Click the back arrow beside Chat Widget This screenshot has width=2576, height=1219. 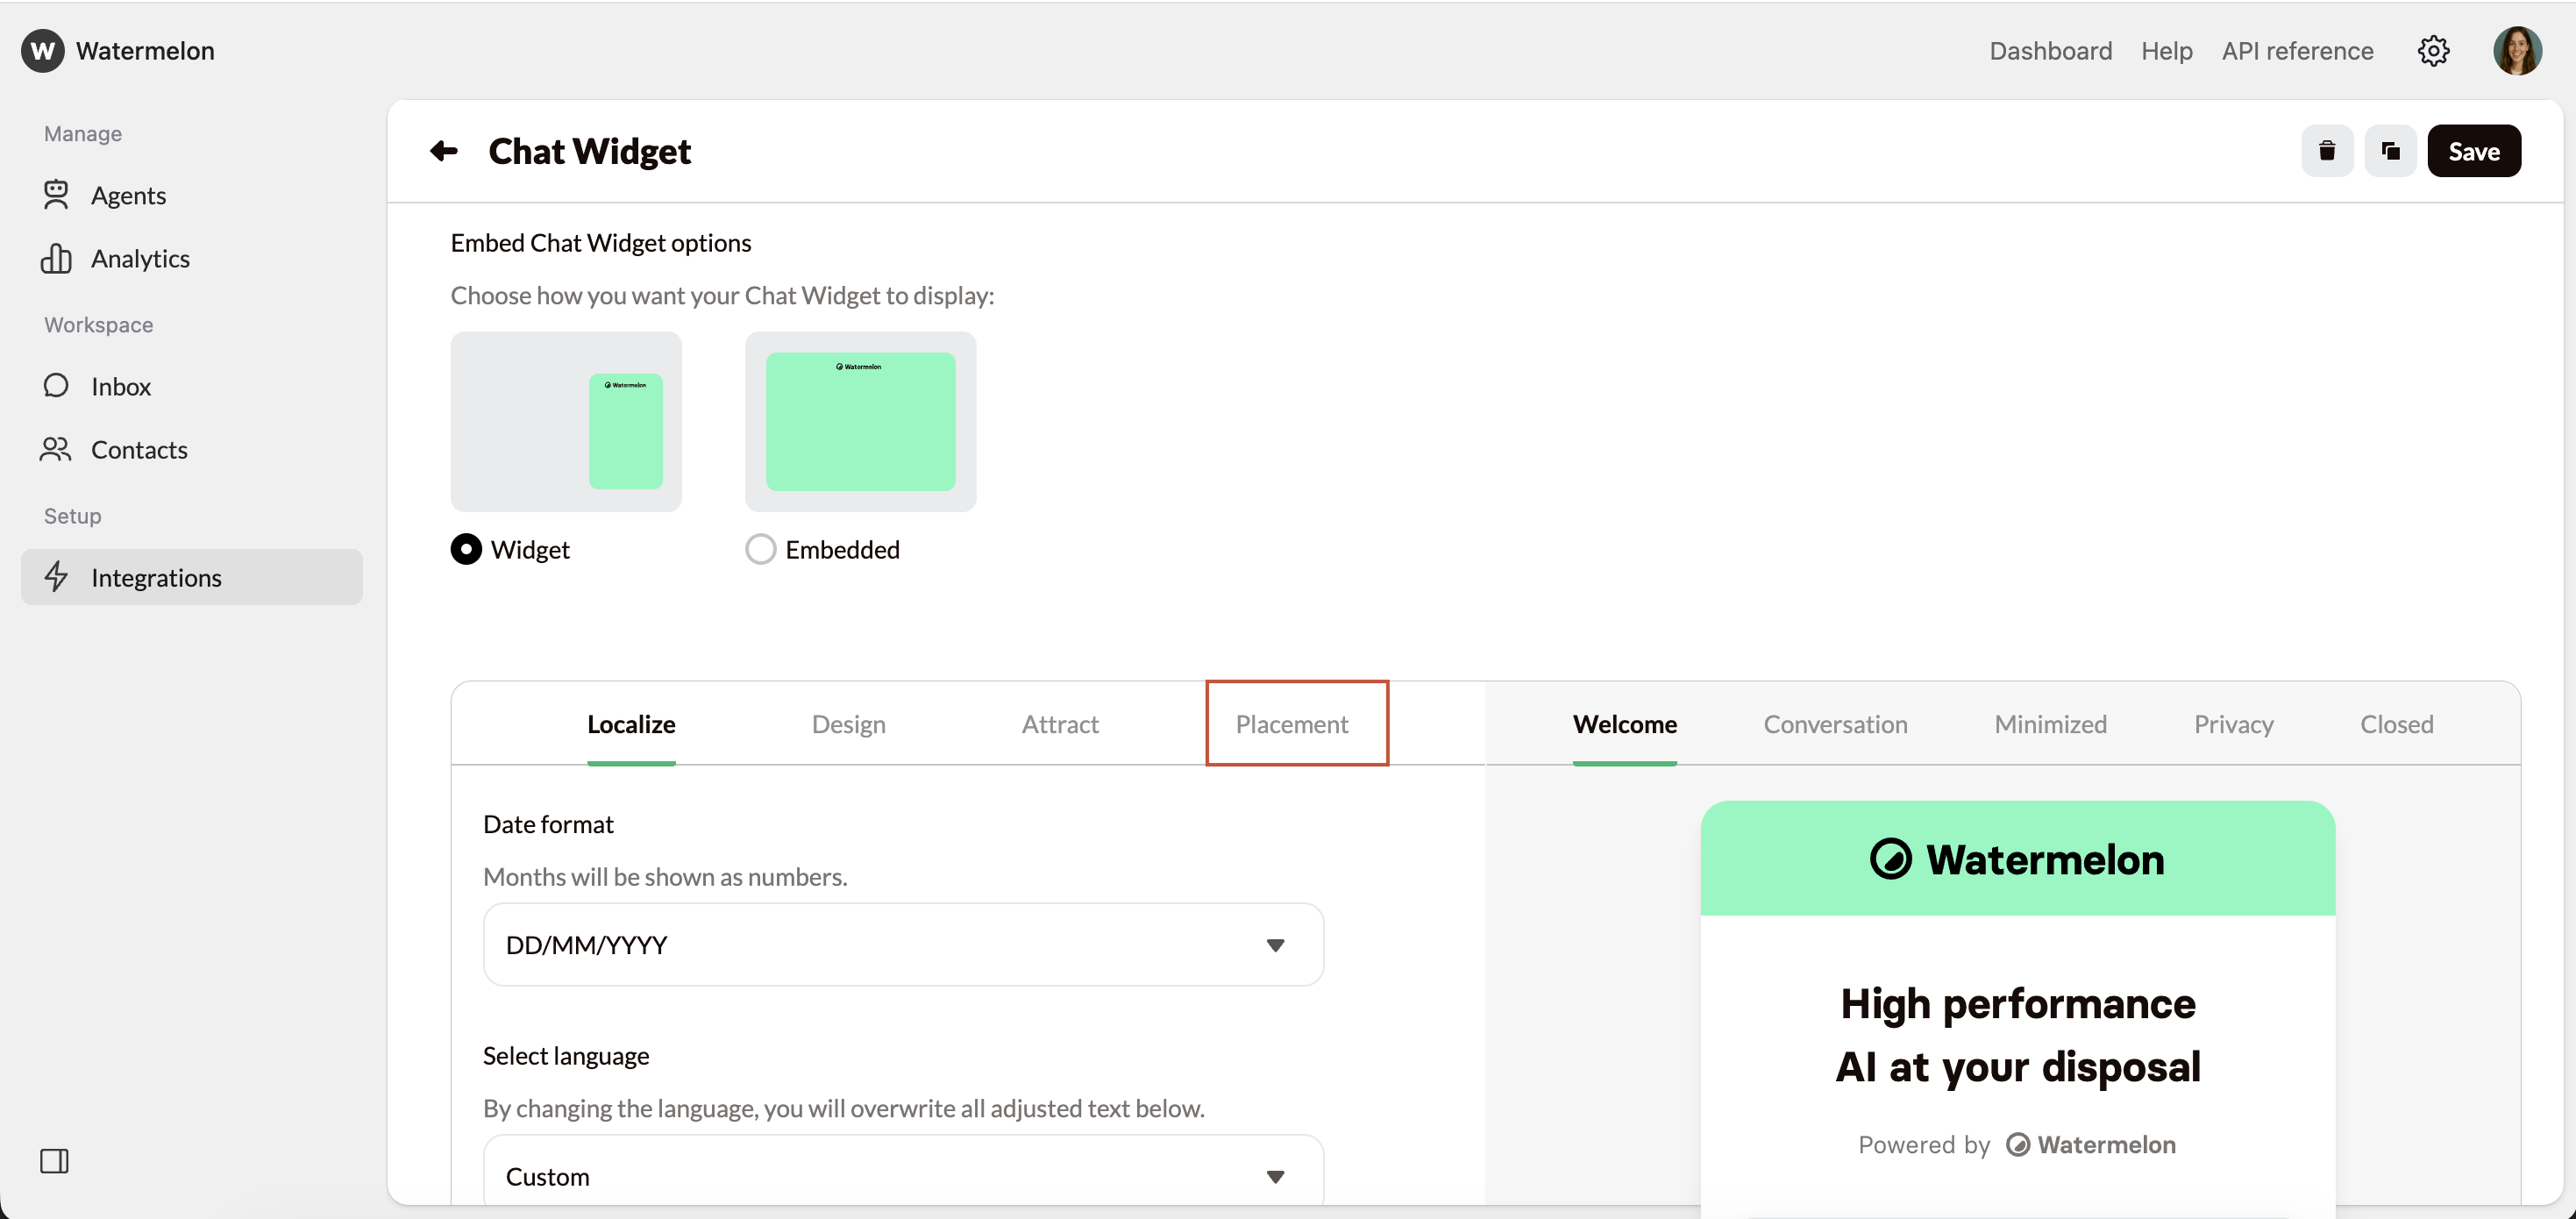(x=443, y=151)
